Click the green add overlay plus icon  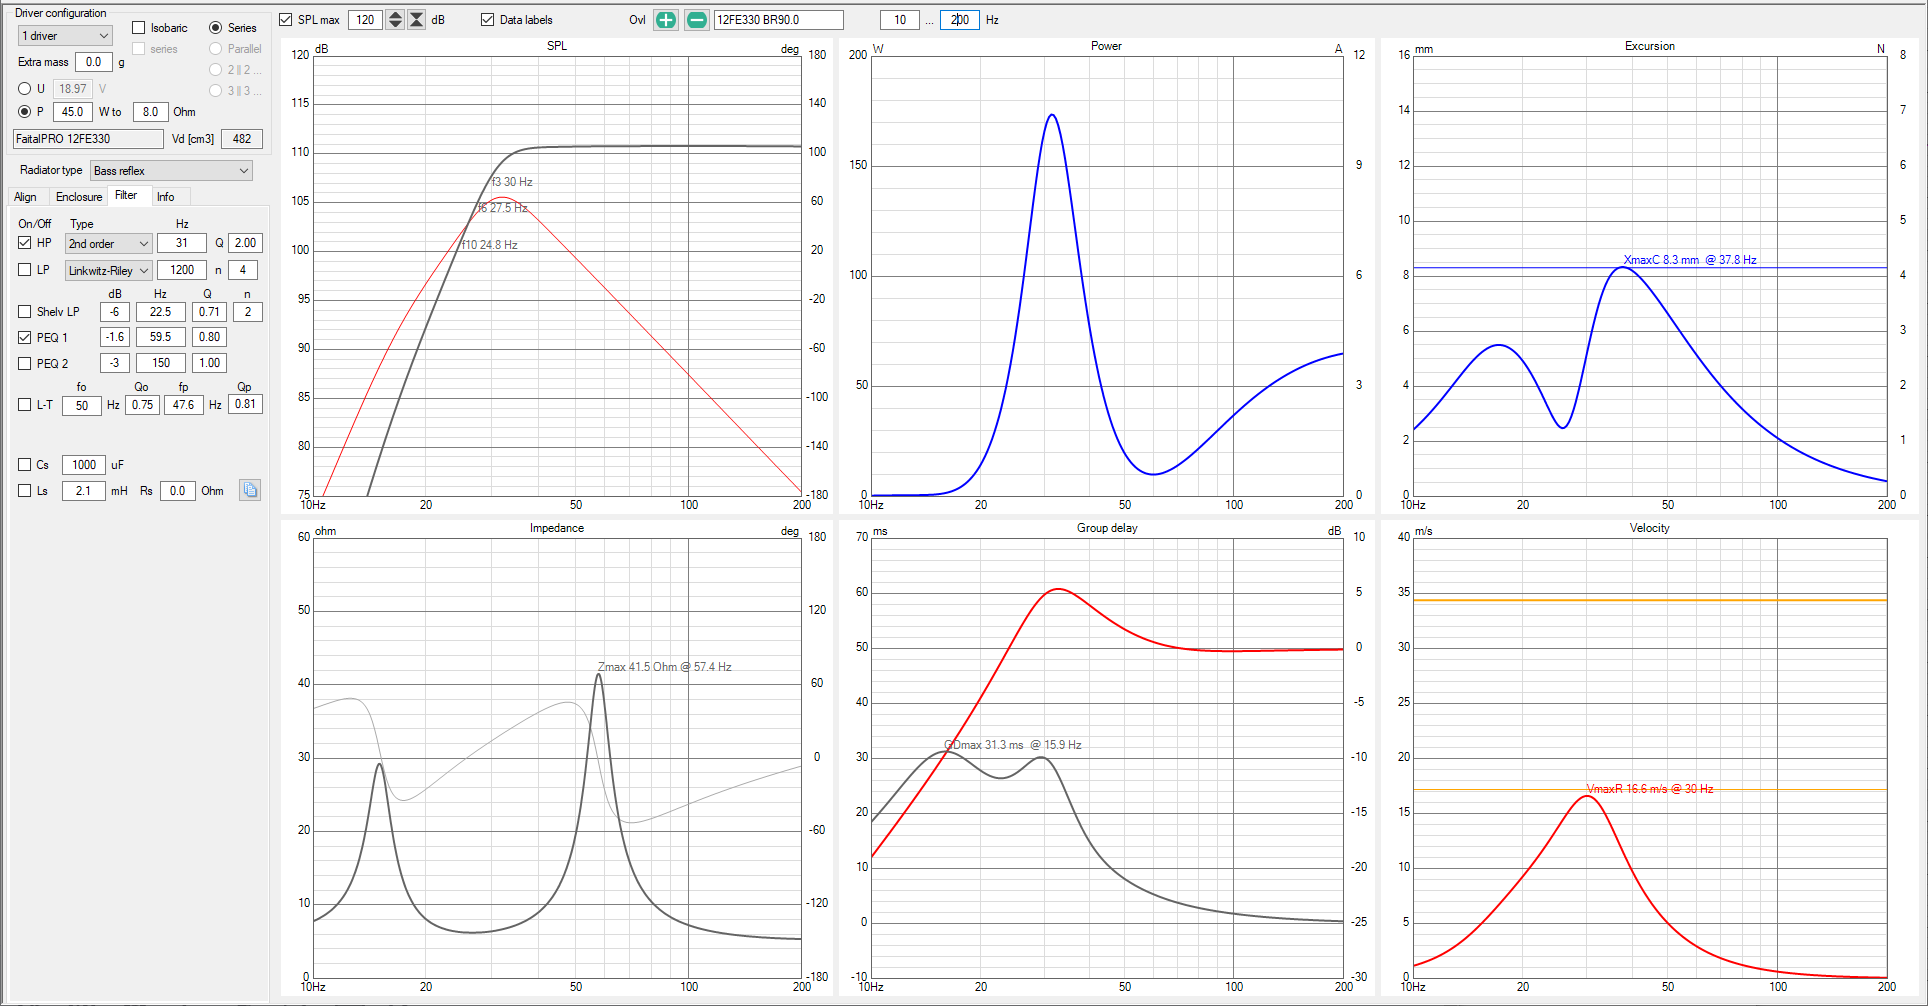[666, 20]
